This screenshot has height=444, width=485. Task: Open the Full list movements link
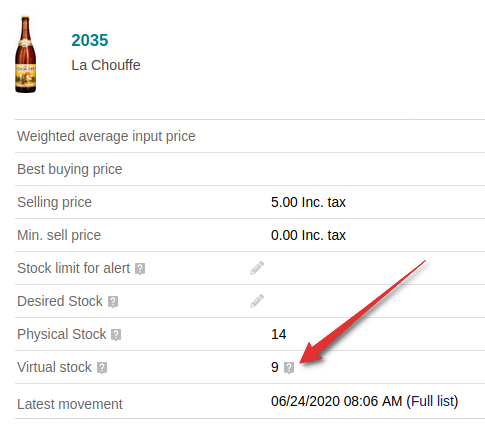(x=432, y=401)
